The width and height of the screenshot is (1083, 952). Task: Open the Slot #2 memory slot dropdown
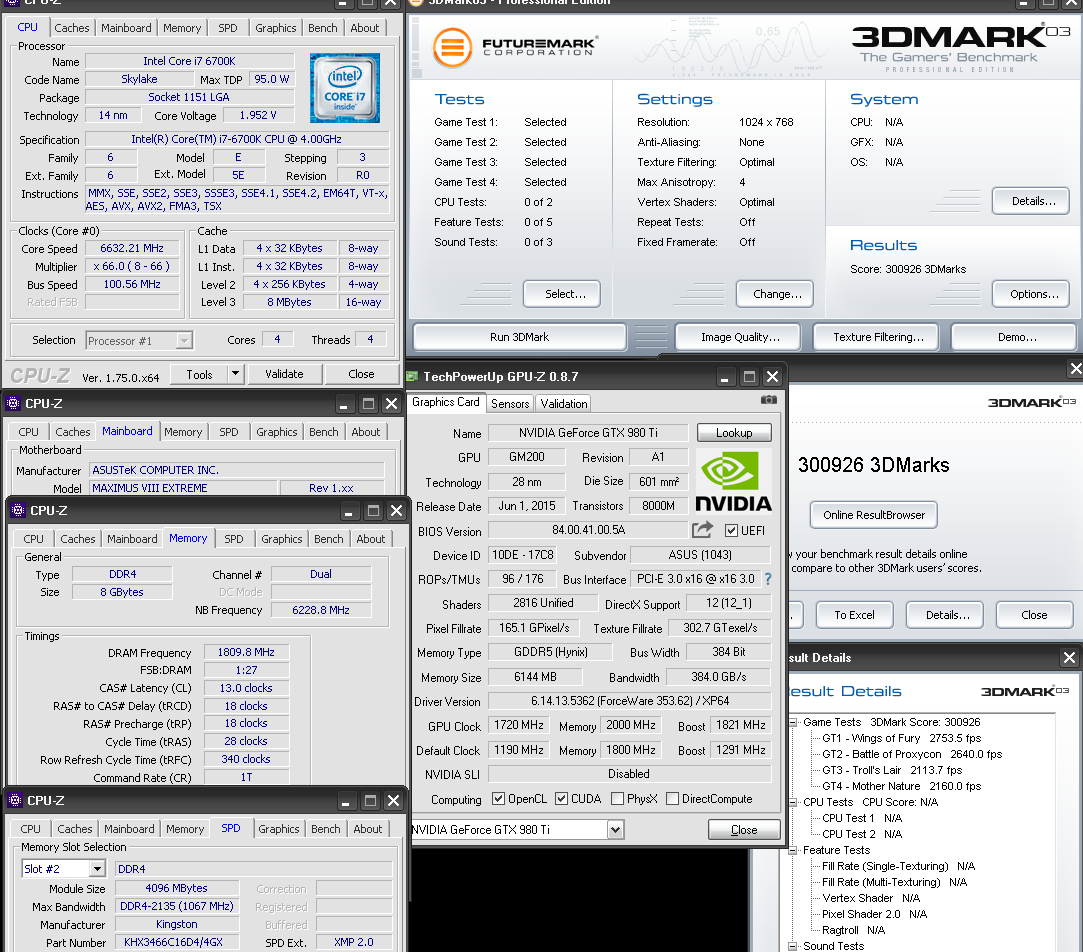(x=97, y=868)
